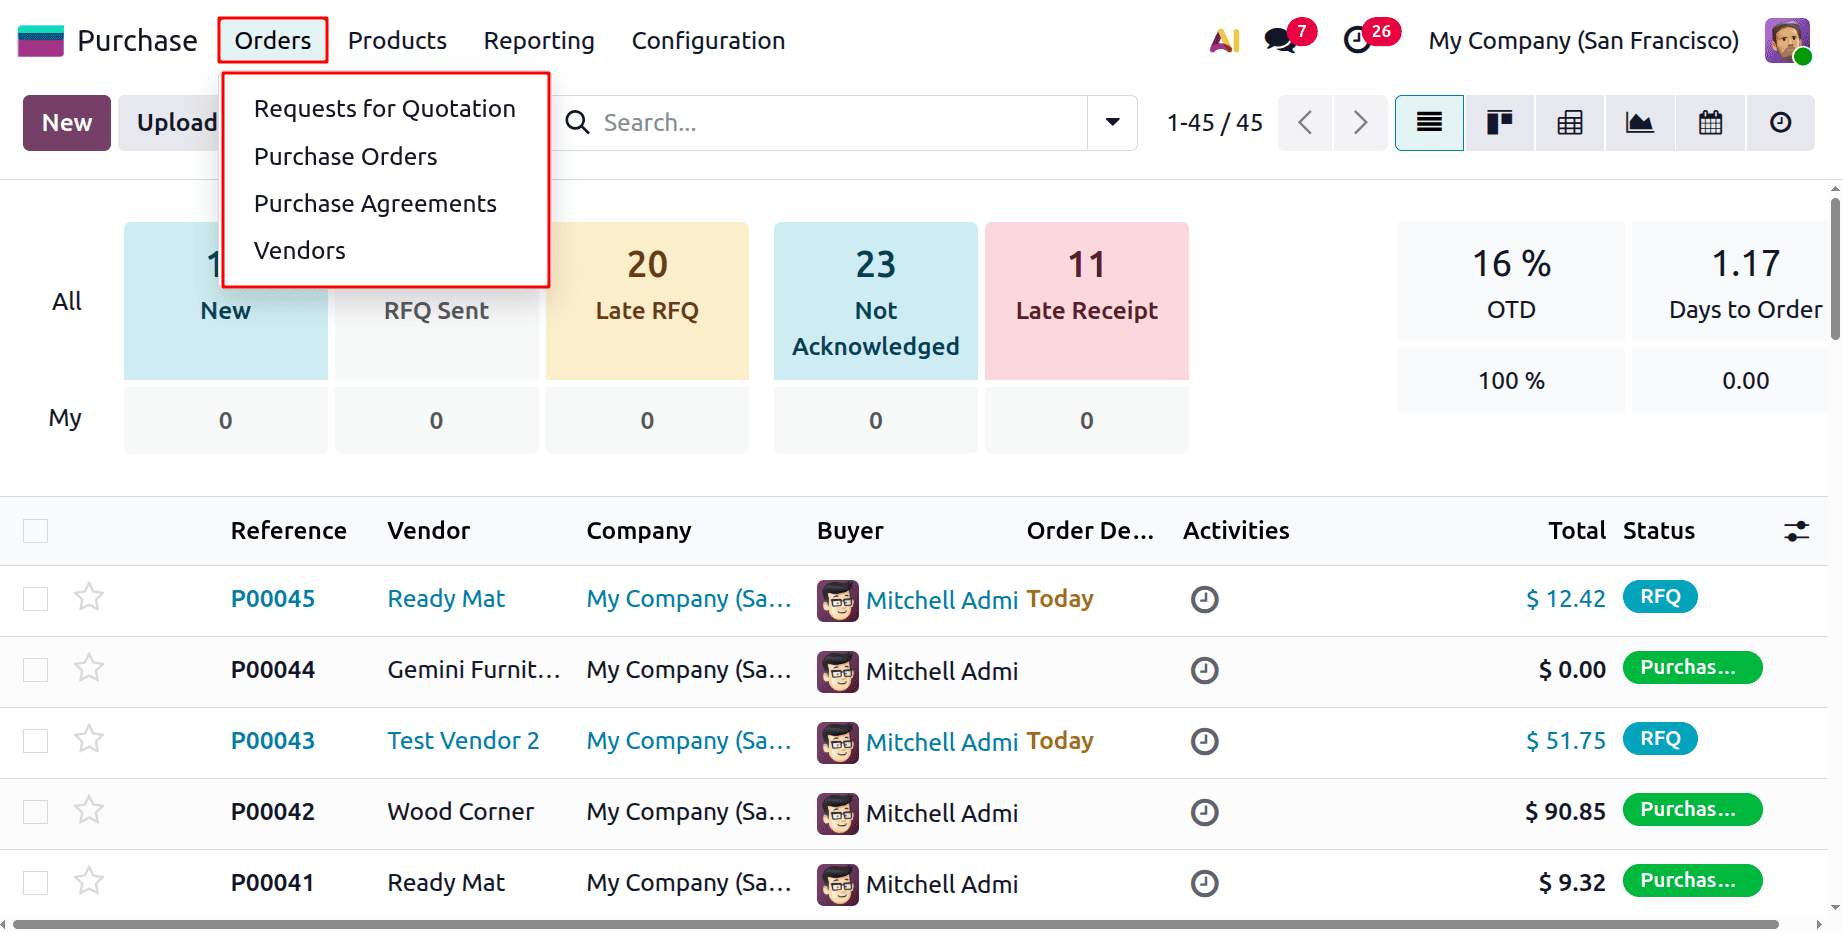
Task: Expand the search filters dropdown
Action: tap(1111, 122)
